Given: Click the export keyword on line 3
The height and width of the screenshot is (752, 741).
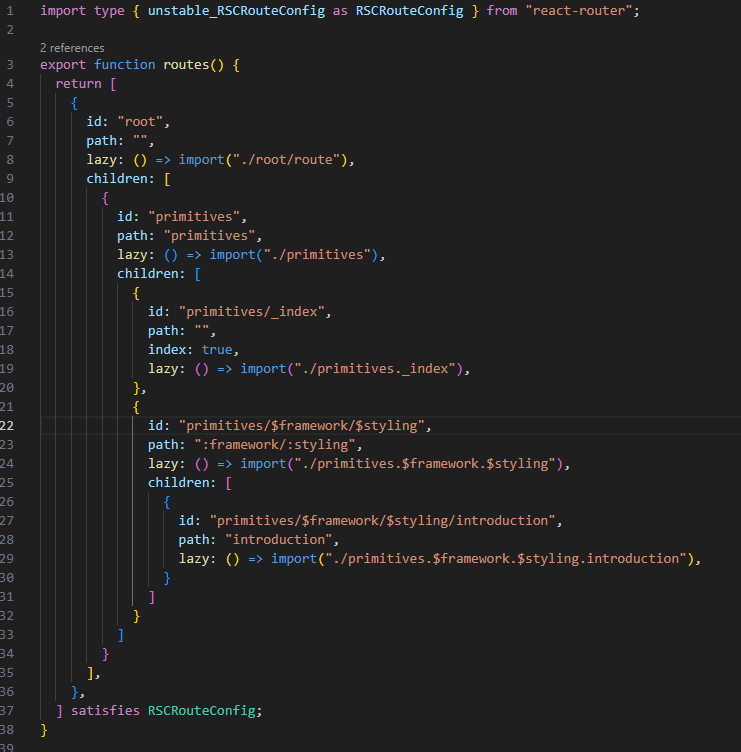Looking at the screenshot, I should [x=63, y=65].
